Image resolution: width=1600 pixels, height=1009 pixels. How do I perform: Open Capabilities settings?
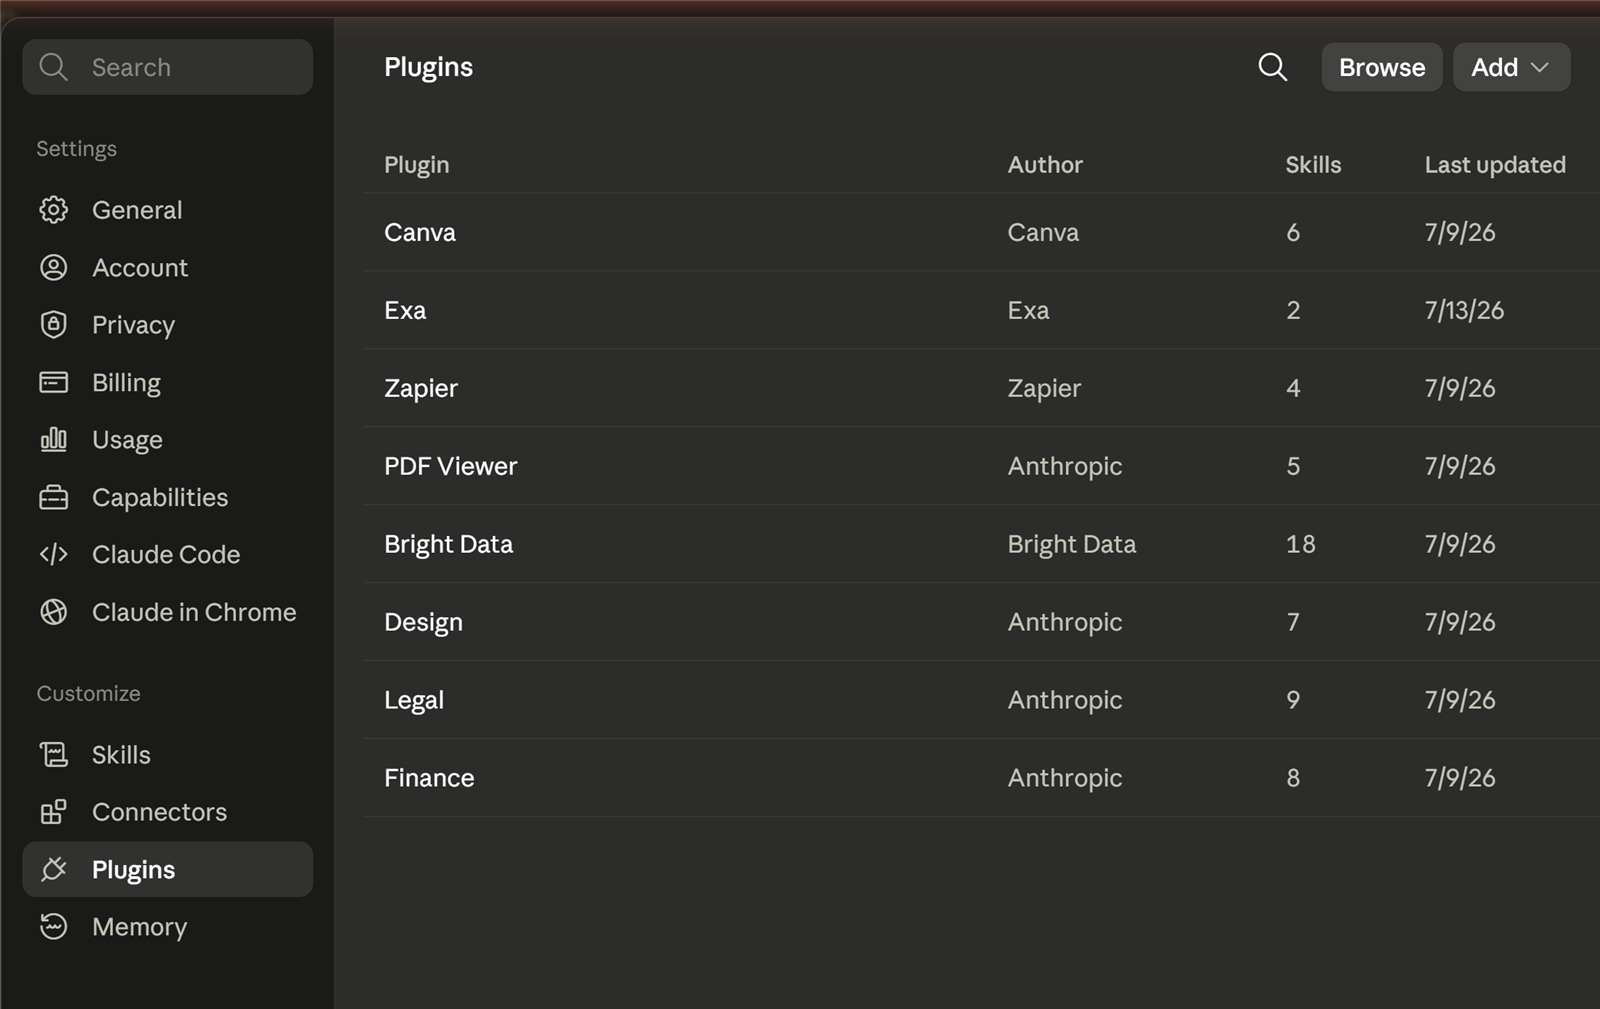point(168,497)
